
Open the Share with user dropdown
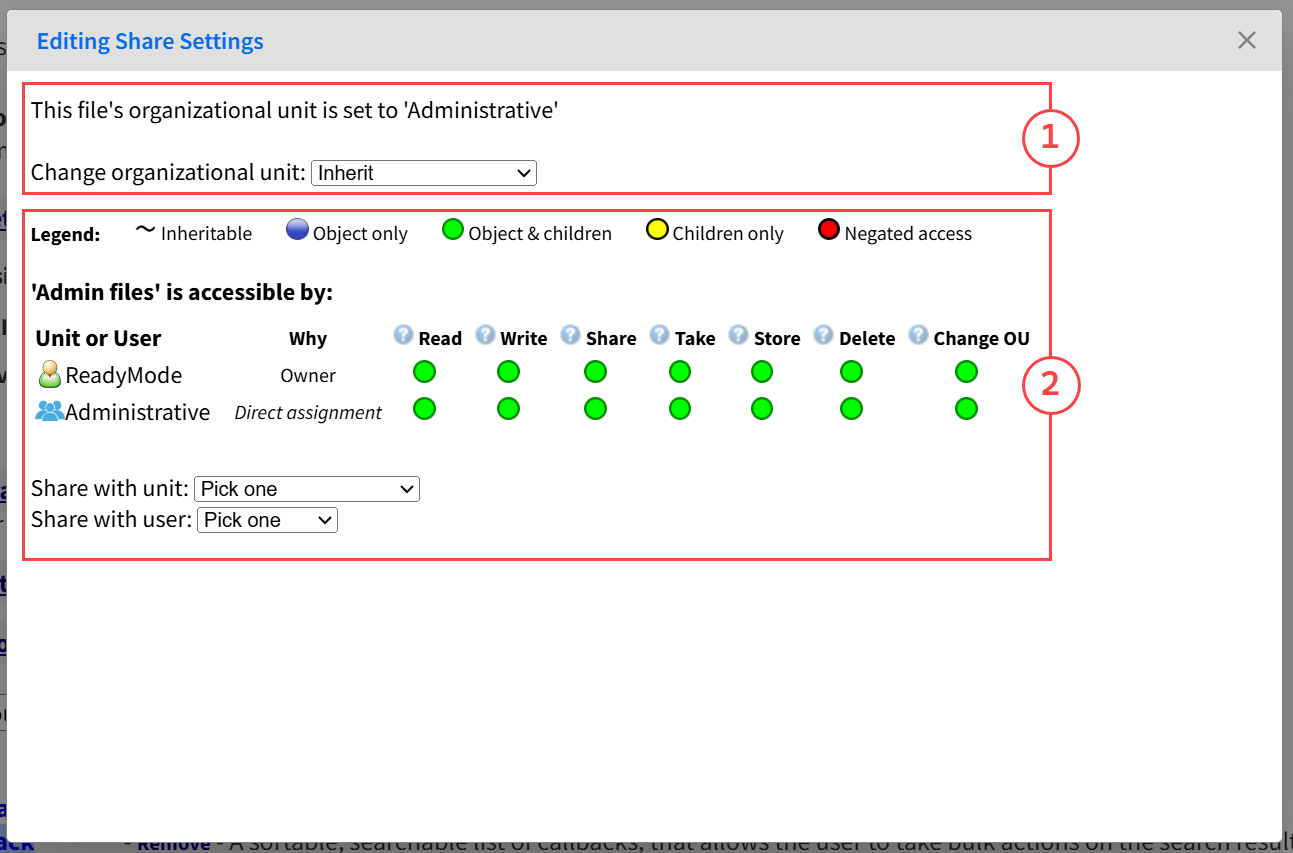click(x=267, y=520)
